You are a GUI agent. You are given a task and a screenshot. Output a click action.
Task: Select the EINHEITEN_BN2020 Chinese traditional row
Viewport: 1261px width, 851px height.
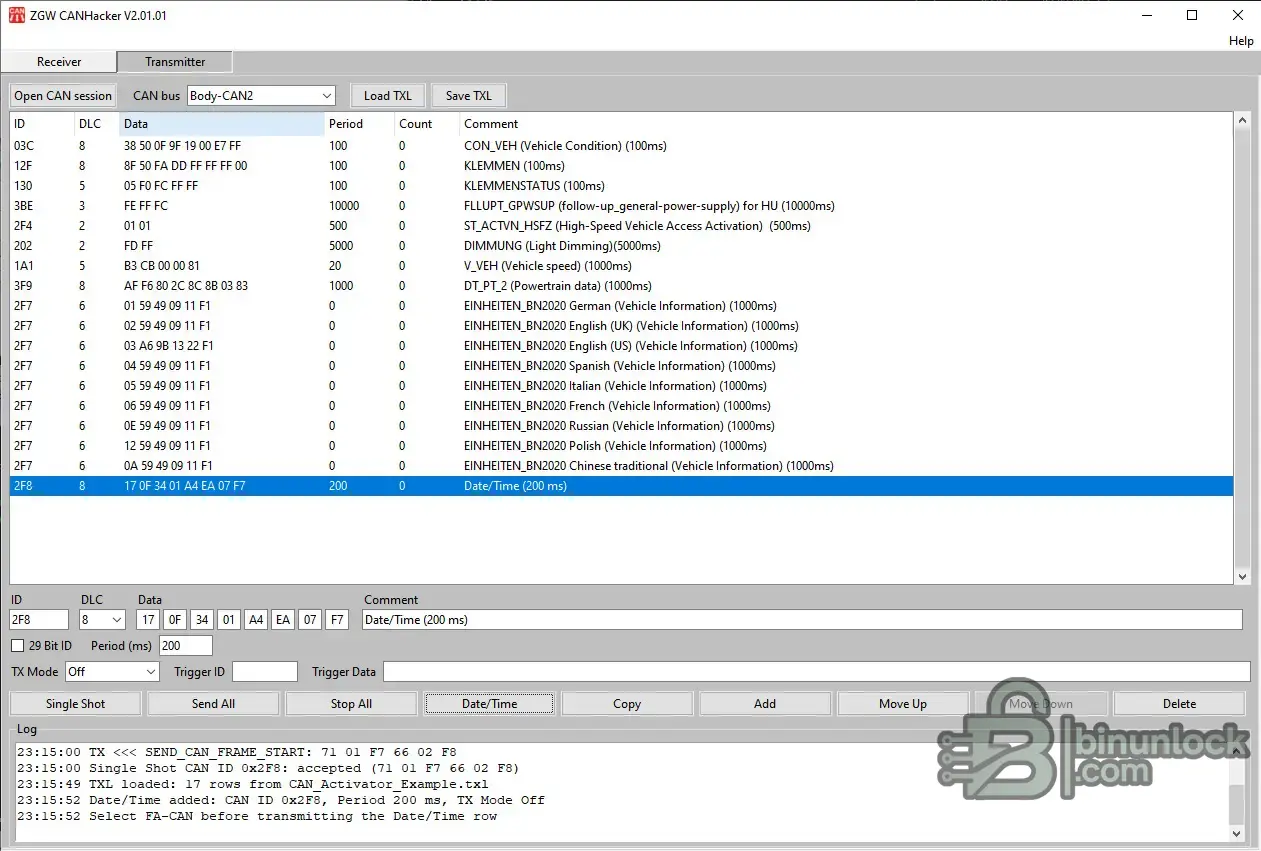coord(621,466)
